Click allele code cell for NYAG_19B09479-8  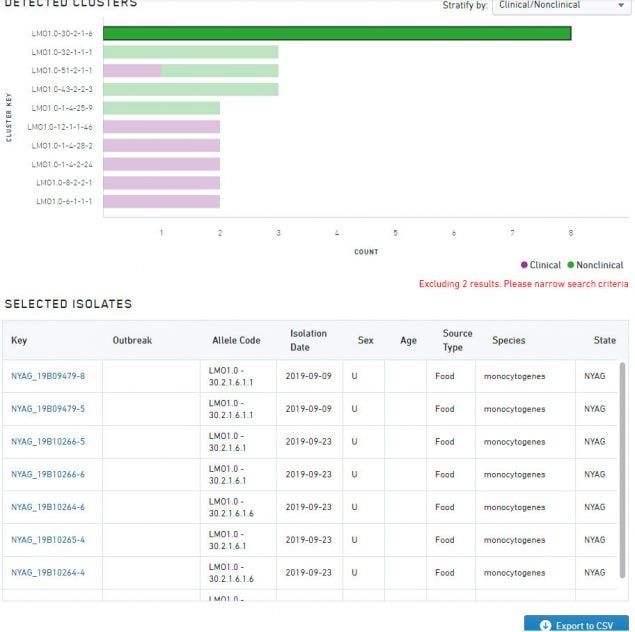tap(238, 377)
